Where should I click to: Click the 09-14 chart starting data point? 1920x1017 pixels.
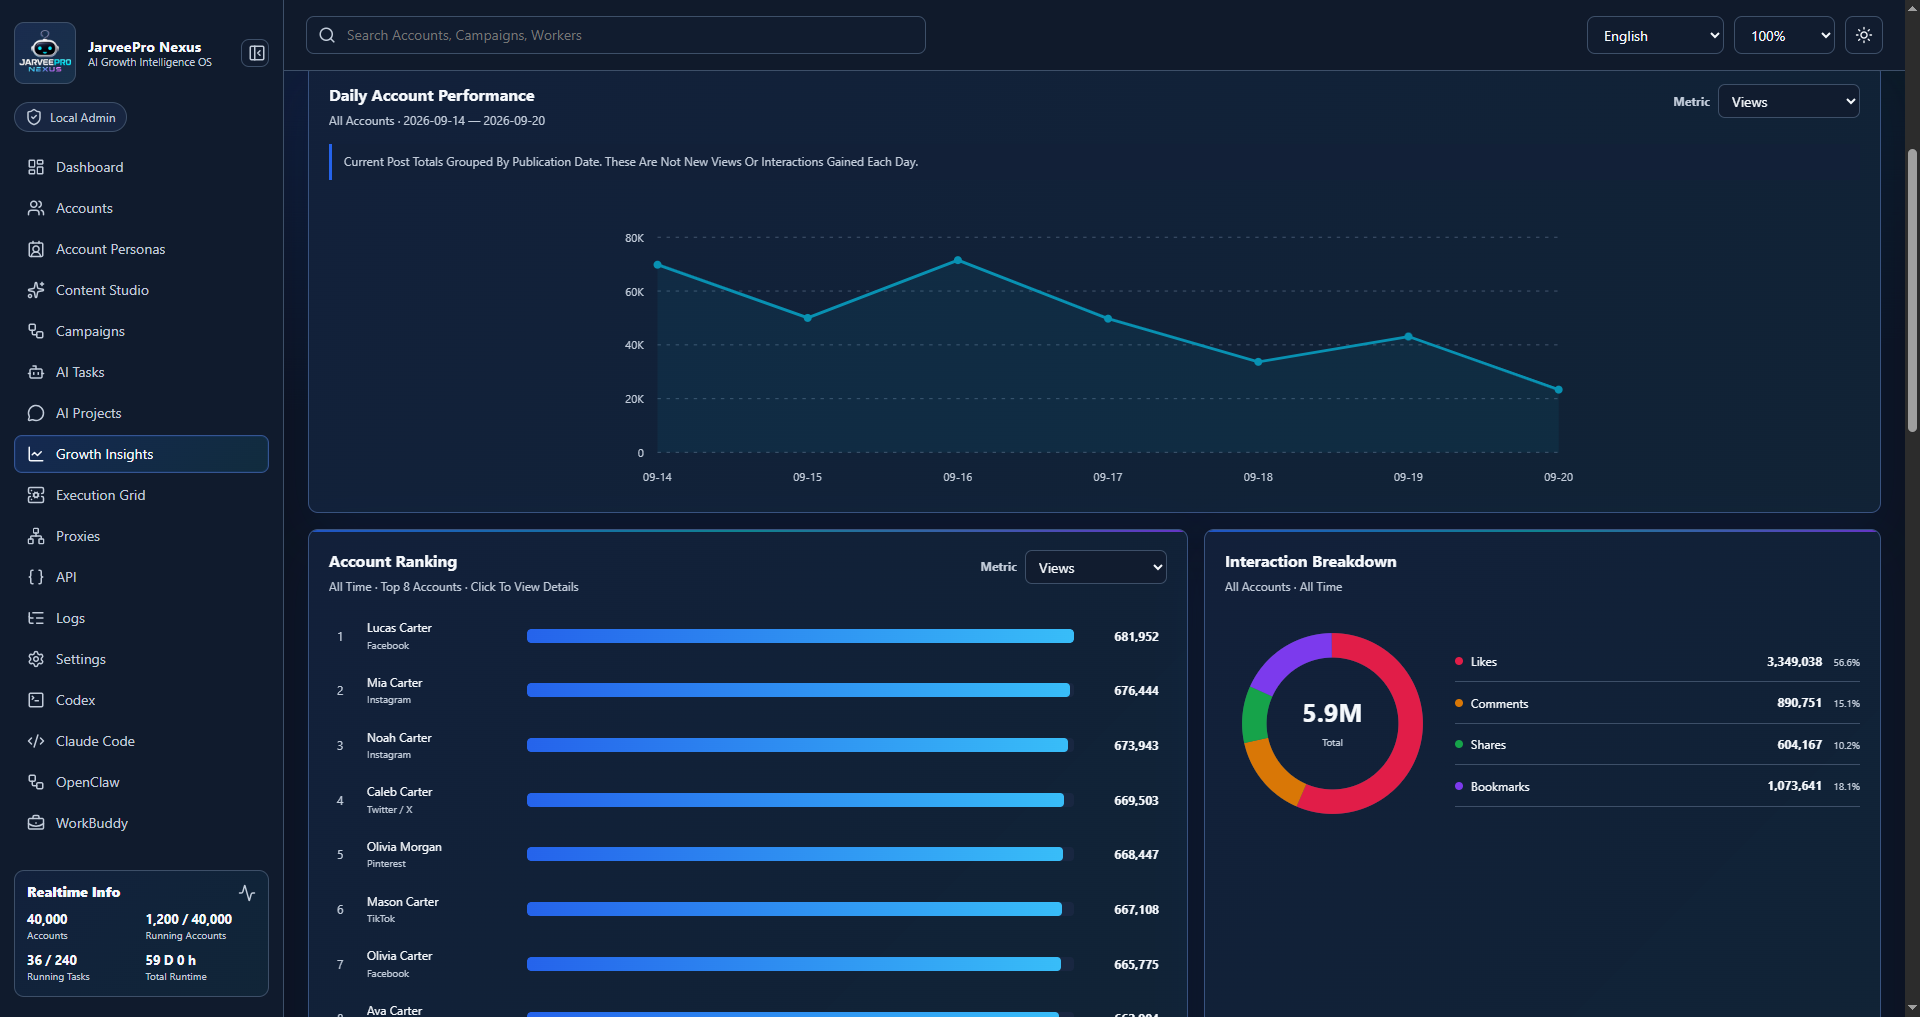657,265
